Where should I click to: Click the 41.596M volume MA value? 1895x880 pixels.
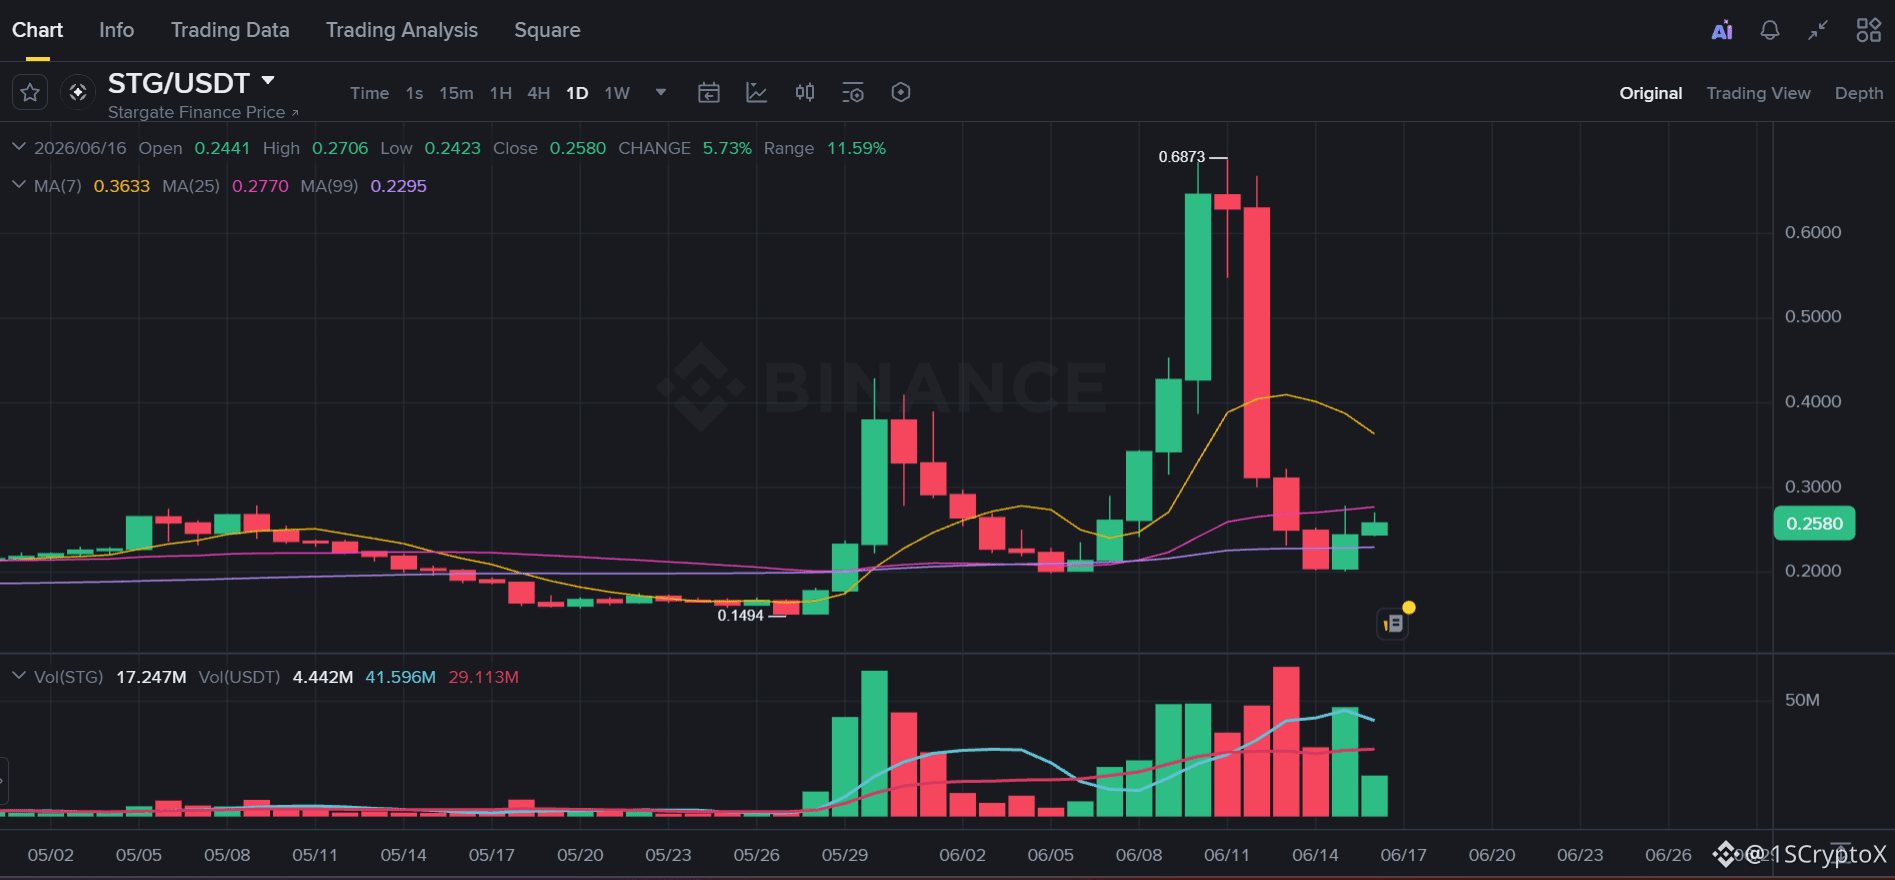(400, 677)
